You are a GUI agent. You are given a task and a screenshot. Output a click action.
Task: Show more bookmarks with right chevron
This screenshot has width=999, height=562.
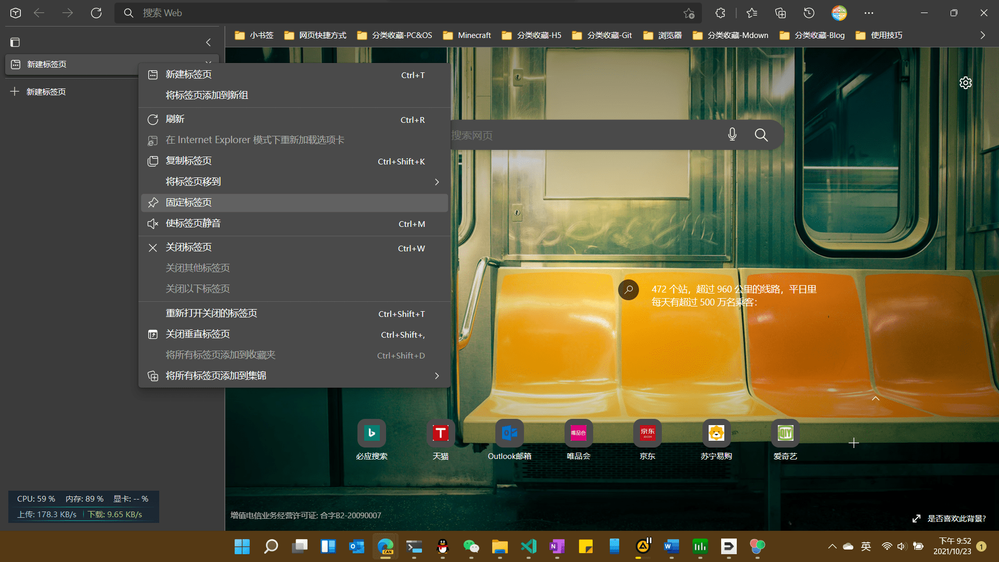[x=982, y=35]
